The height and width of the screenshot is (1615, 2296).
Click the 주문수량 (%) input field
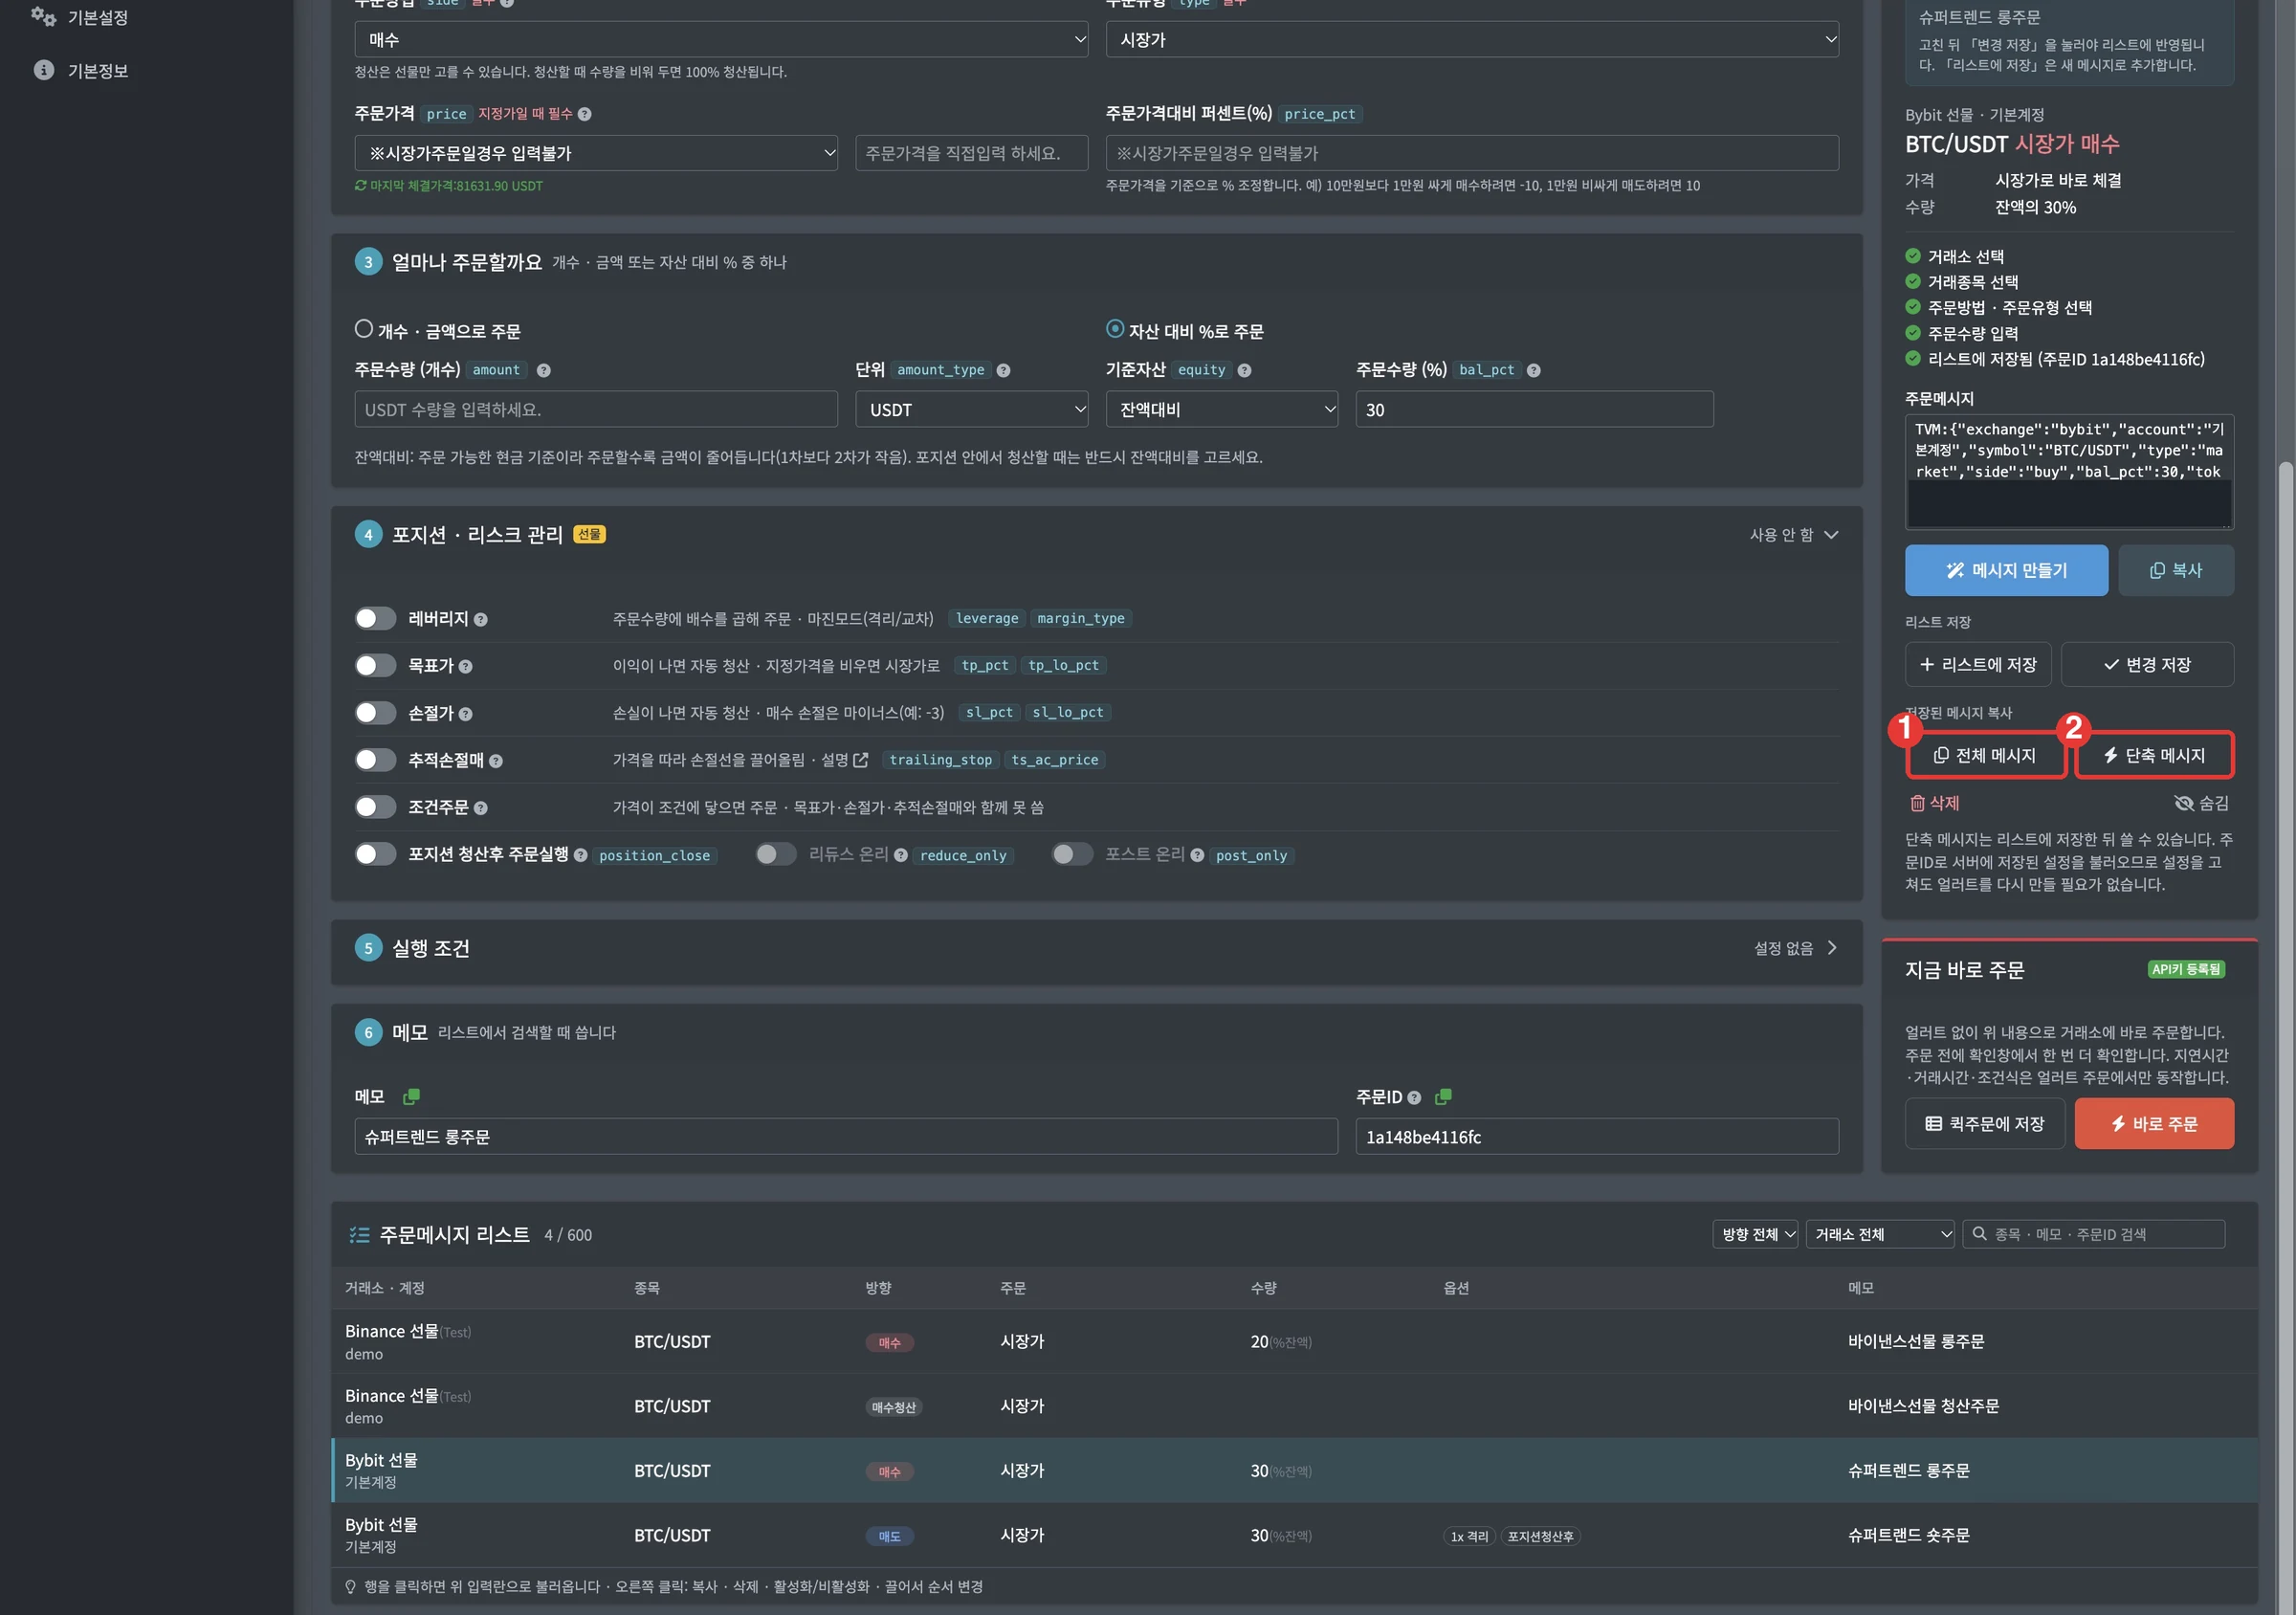pos(1534,410)
